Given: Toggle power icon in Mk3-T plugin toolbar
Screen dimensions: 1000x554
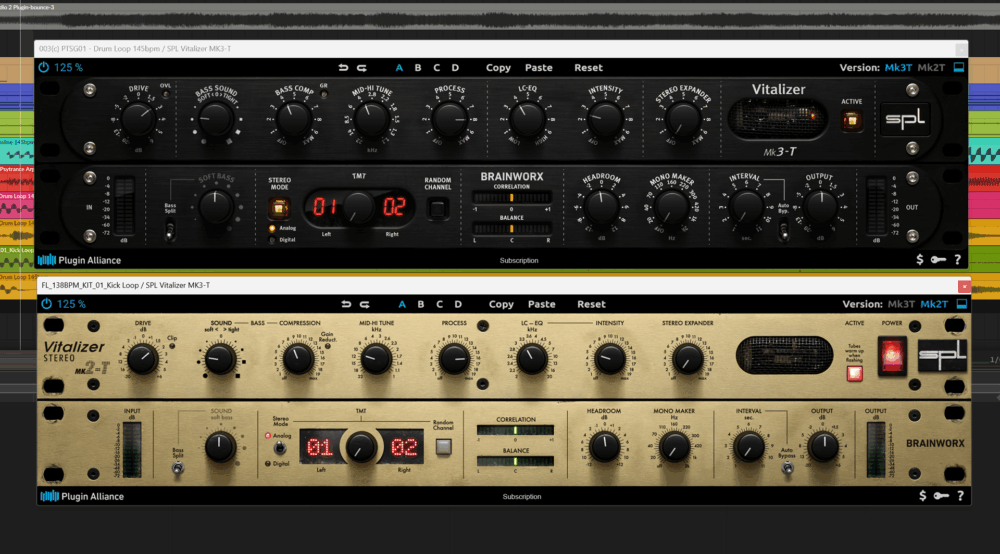Looking at the screenshot, I should (x=43, y=68).
